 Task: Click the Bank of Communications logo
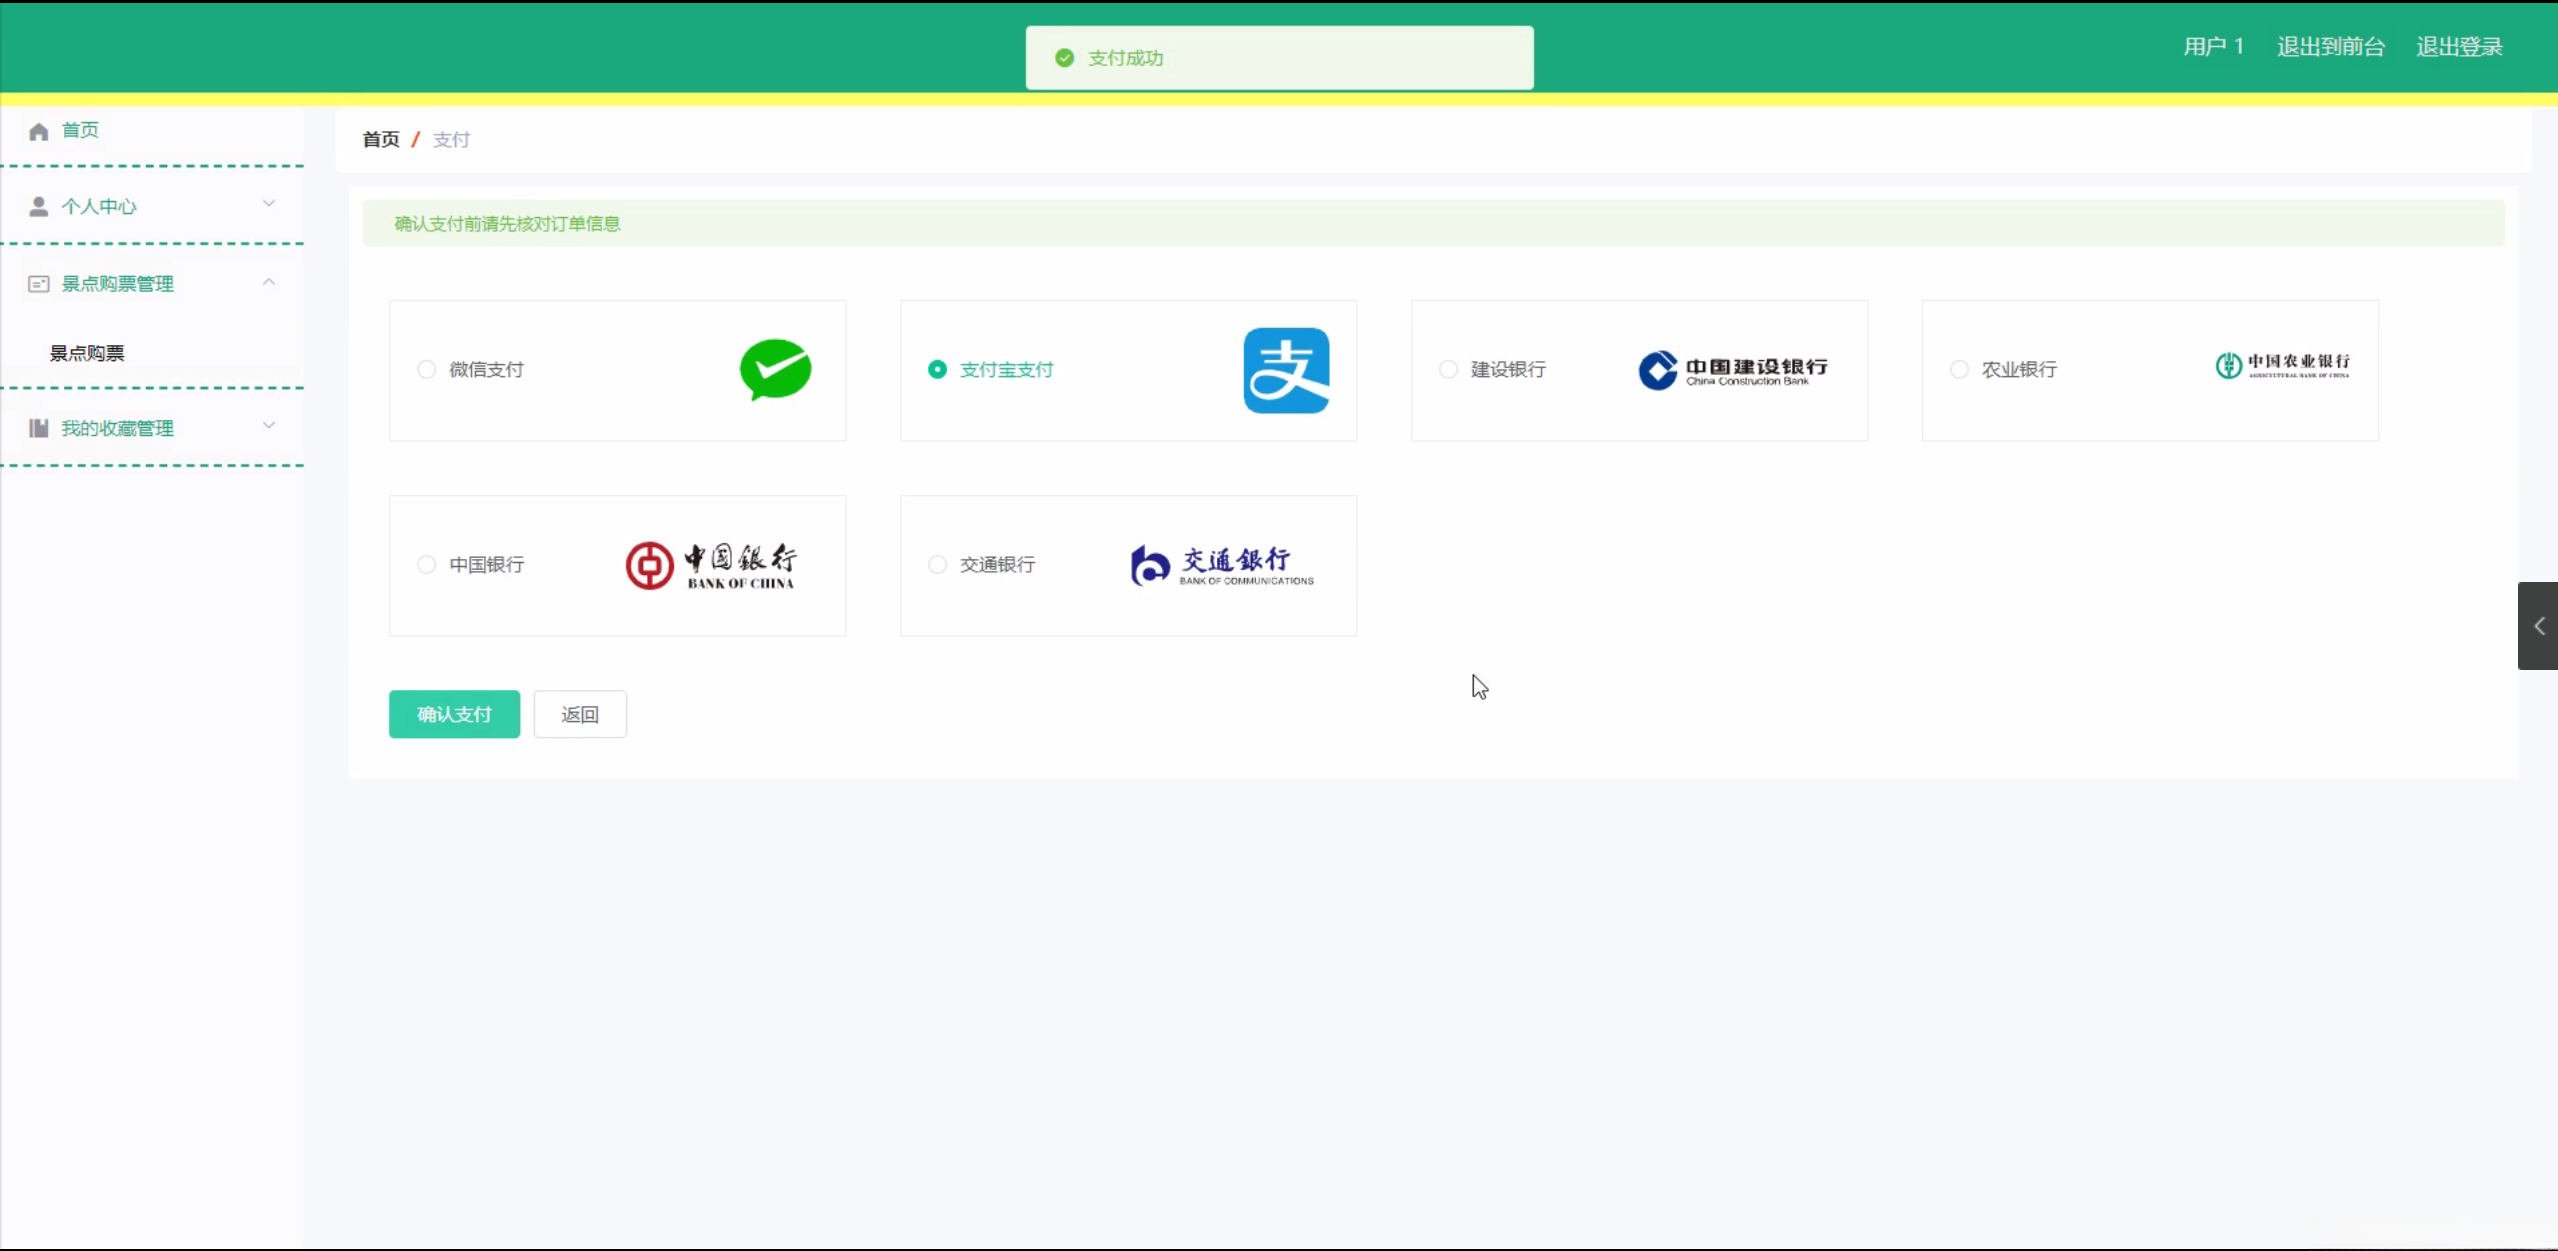click(x=1222, y=566)
